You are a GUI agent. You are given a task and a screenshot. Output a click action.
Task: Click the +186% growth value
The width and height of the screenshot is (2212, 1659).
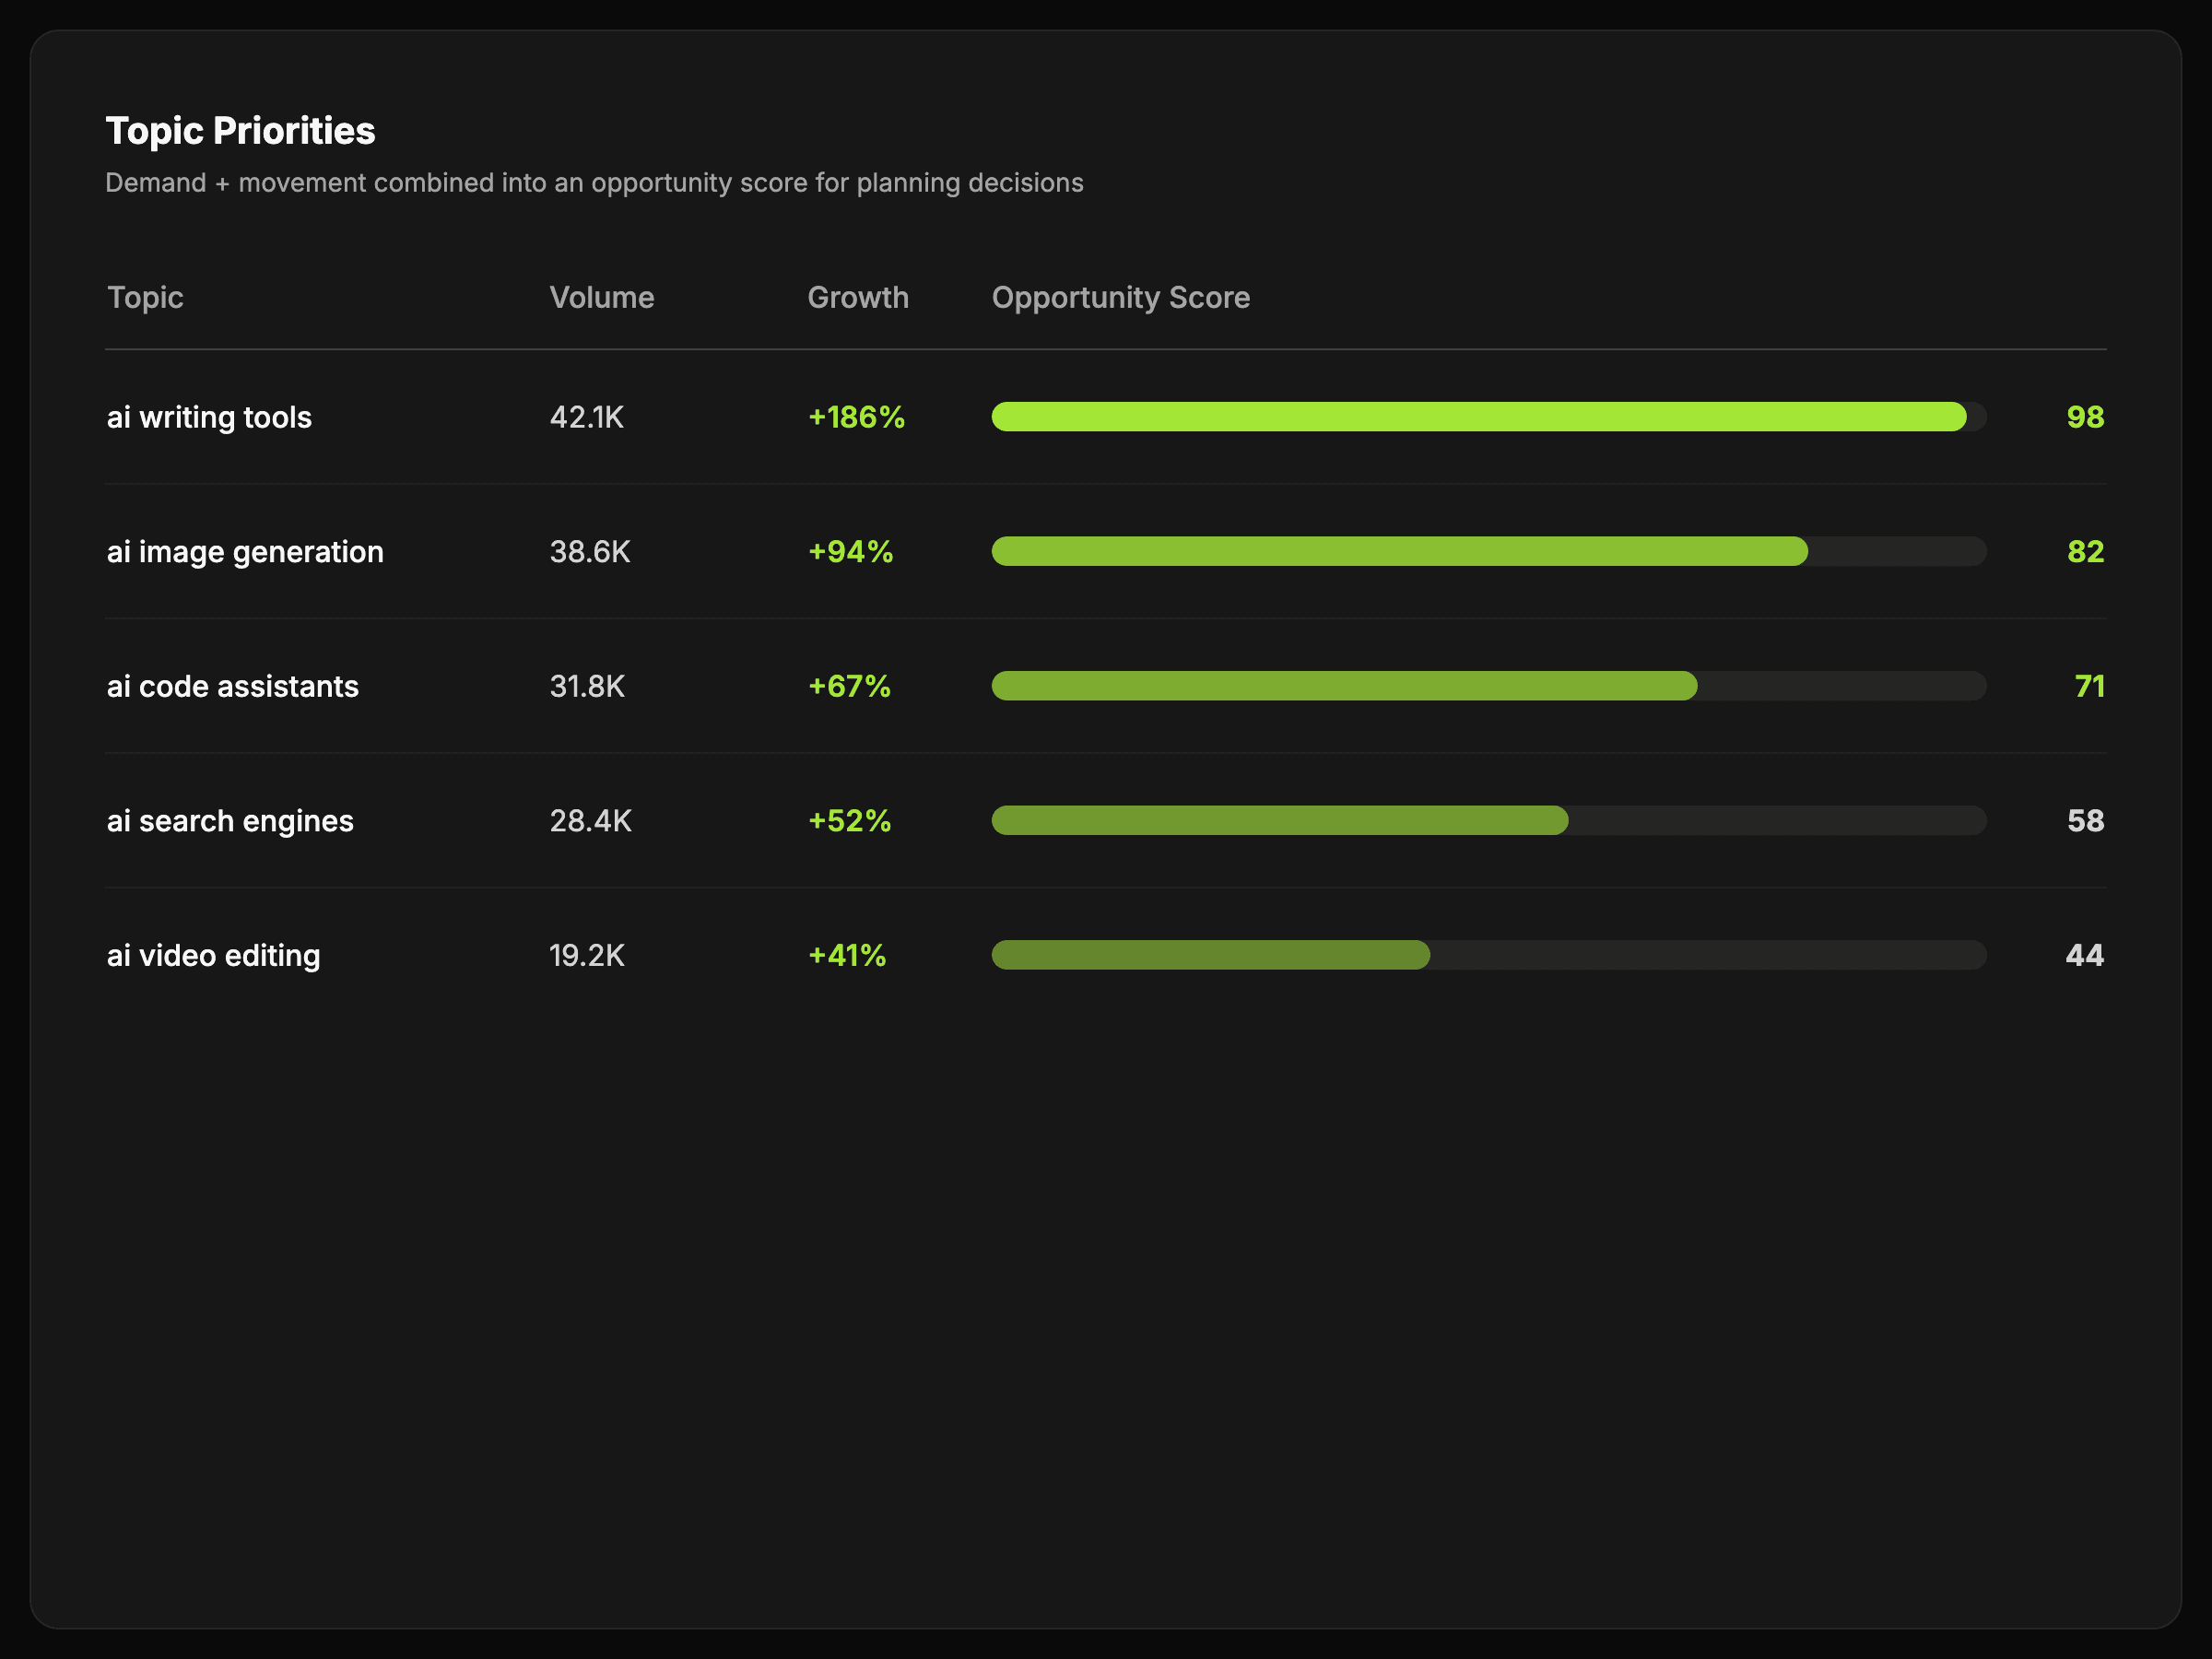tap(856, 417)
